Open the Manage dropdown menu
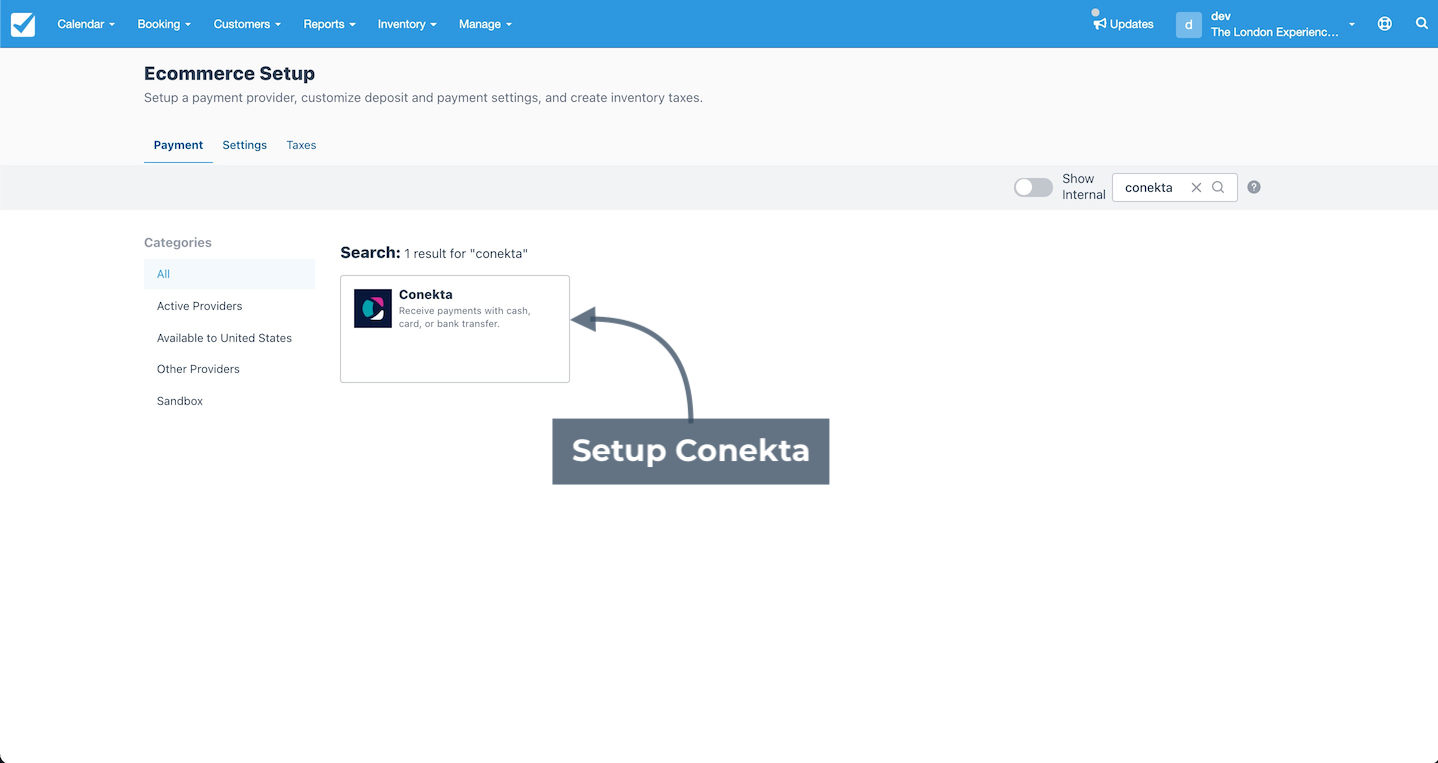 click(485, 24)
